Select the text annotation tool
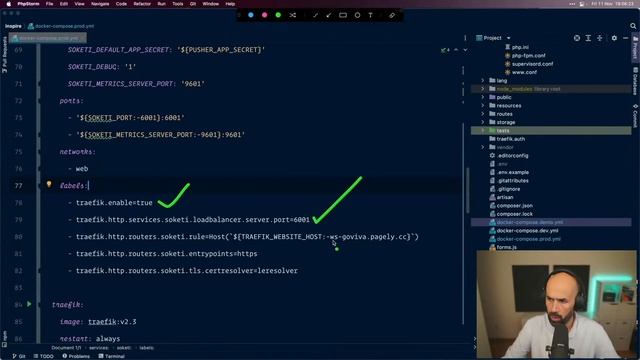This screenshot has height=360, width=640. (x=370, y=15)
